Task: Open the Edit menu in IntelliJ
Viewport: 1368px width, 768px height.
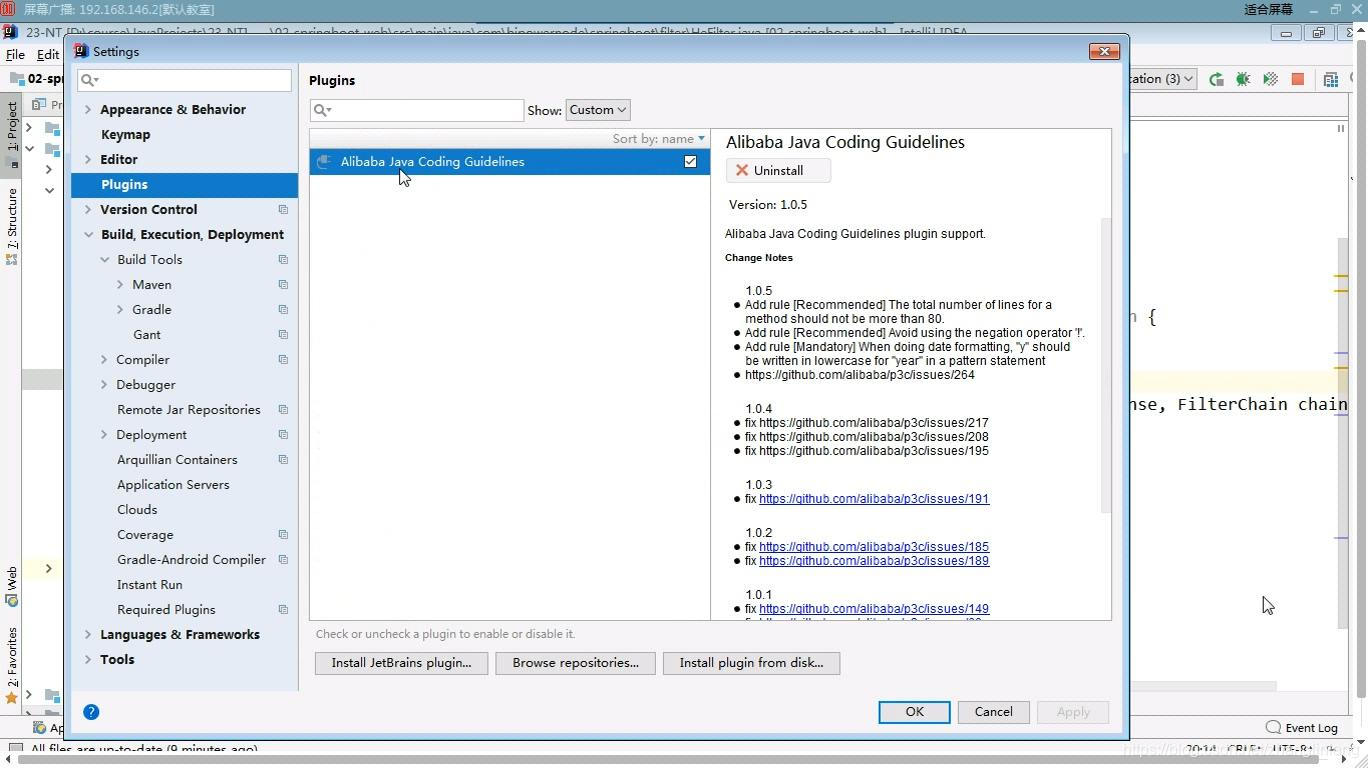Action: (x=47, y=54)
